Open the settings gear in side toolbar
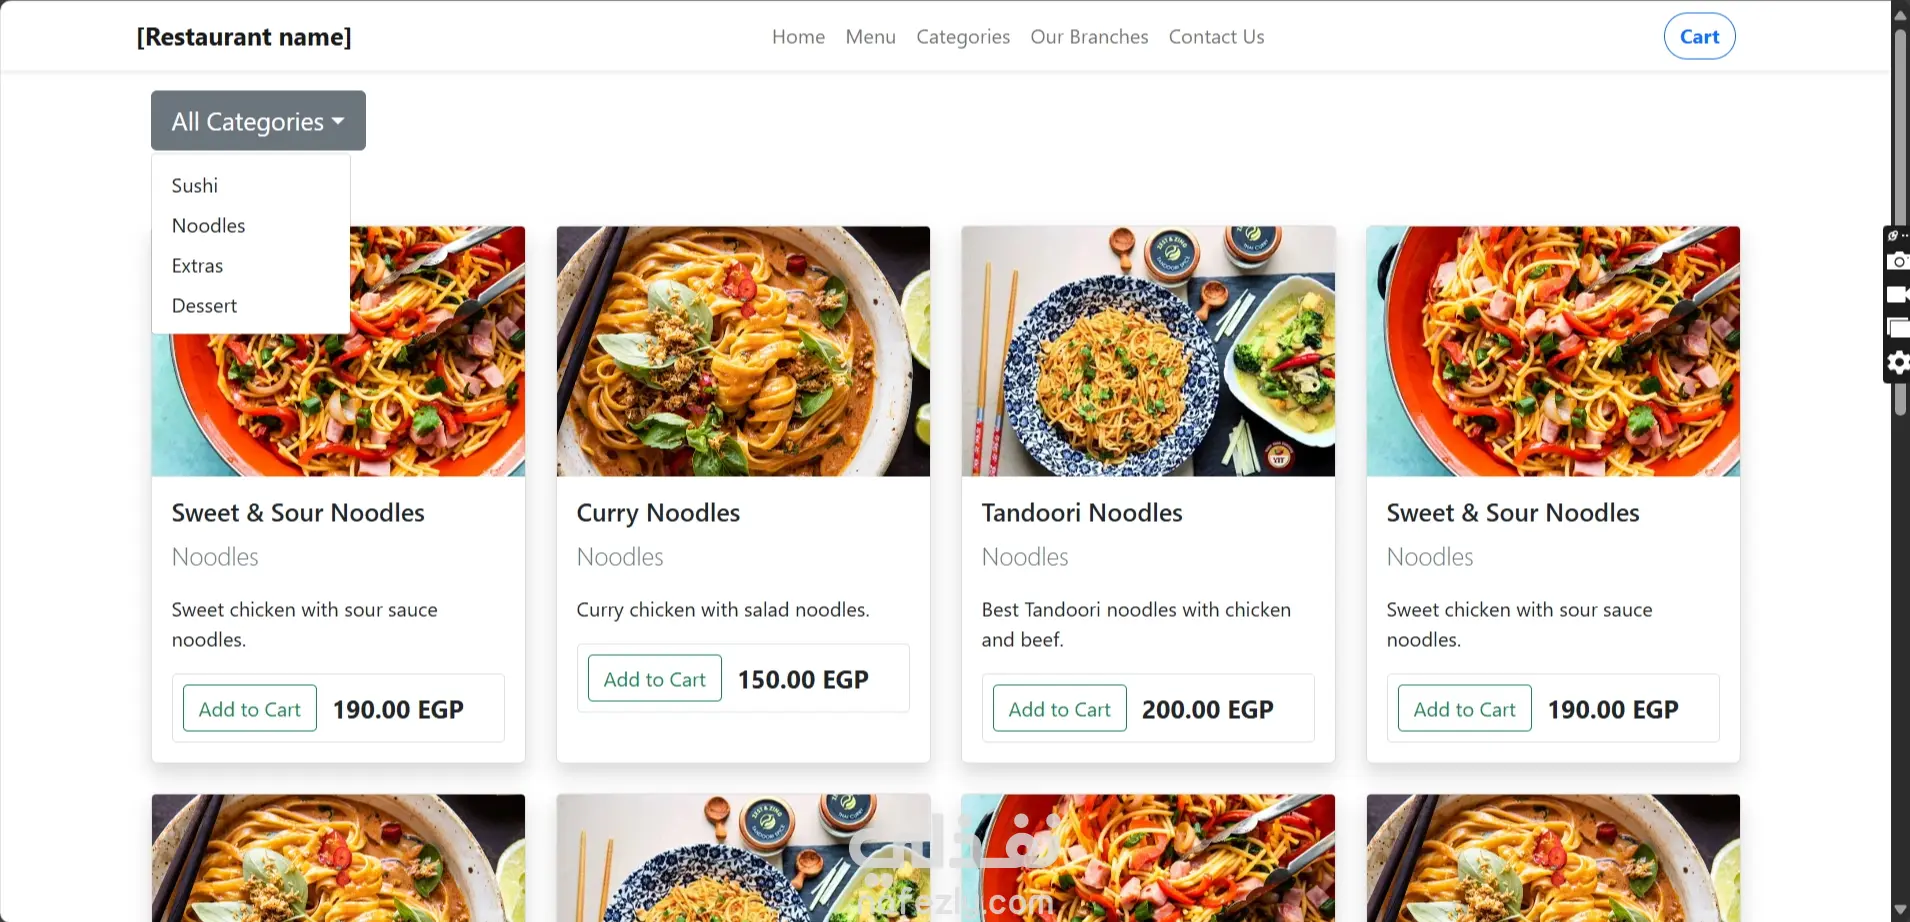This screenshot has height=922, width=1910. (1897, 363)
